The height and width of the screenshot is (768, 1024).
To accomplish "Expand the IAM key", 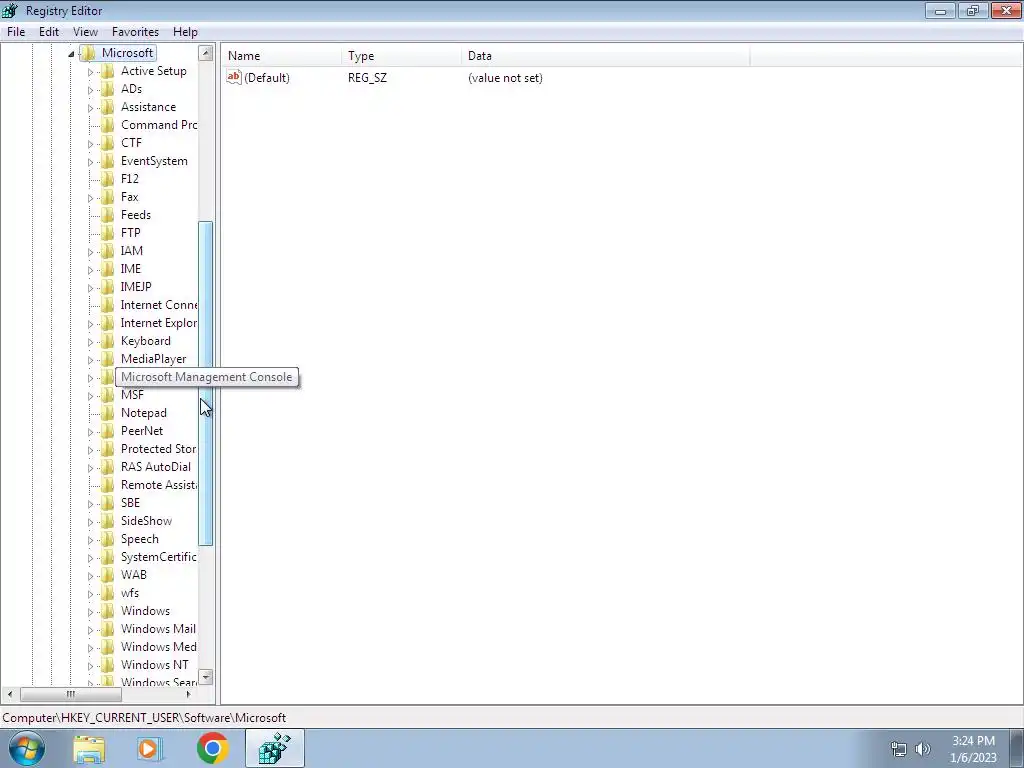I will 90,251.
